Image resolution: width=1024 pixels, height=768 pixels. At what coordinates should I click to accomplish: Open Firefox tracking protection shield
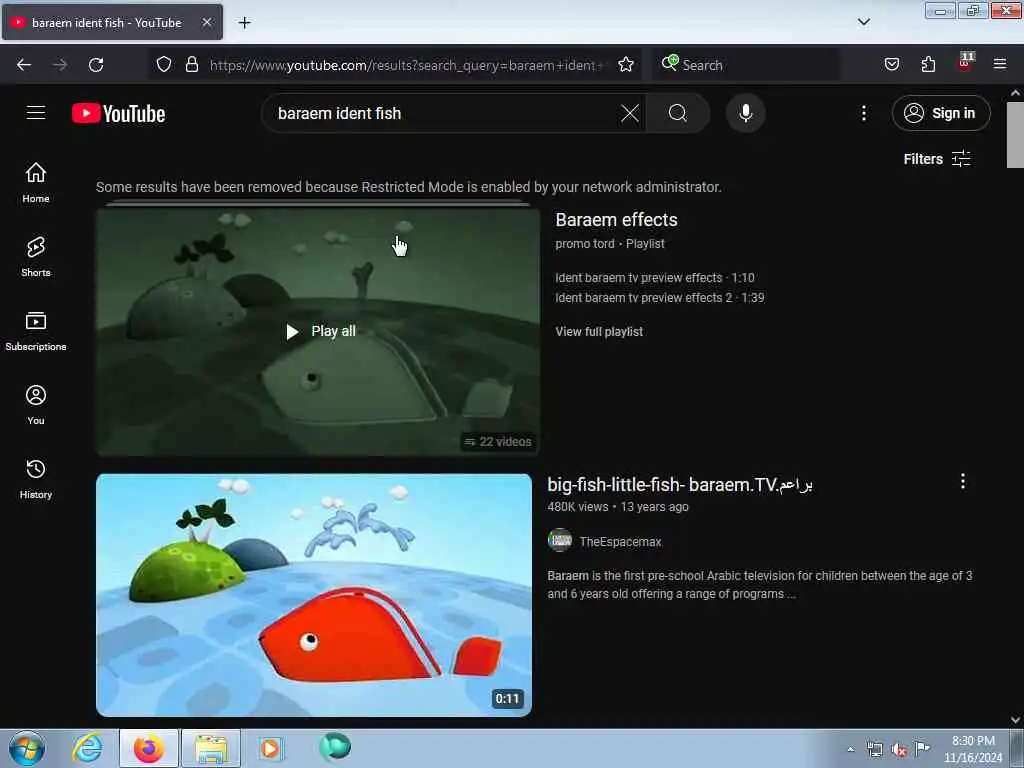[x=164, y=65]
